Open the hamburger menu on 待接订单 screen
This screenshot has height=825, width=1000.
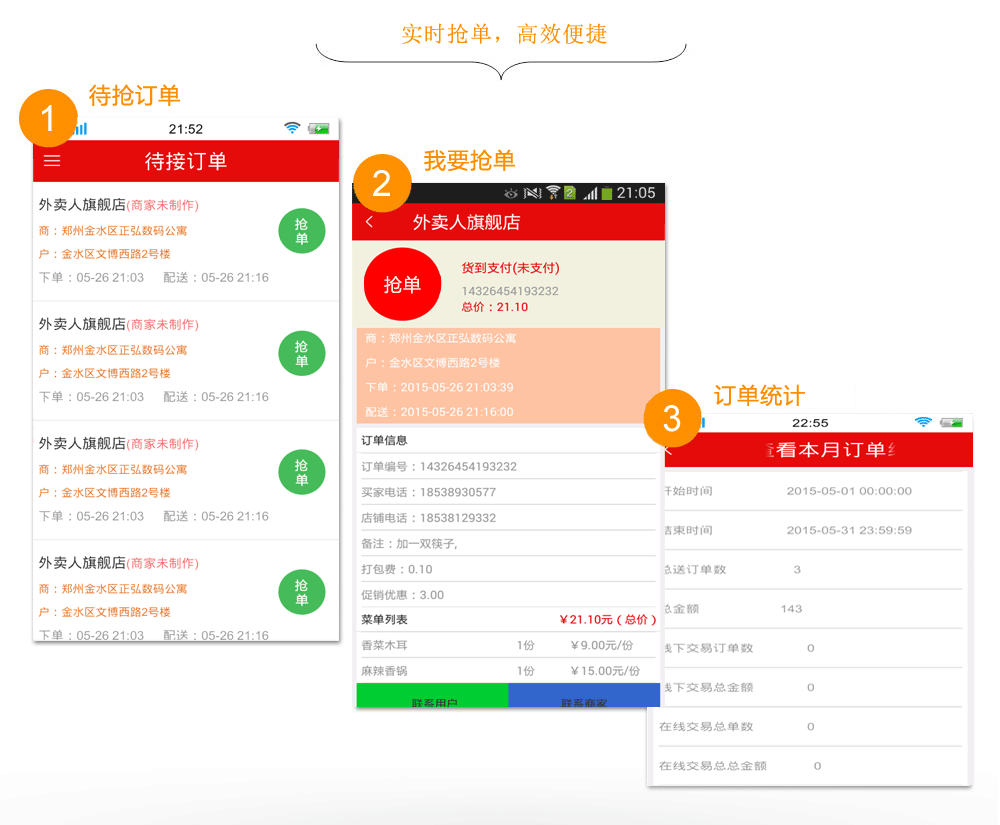point(52,160)
